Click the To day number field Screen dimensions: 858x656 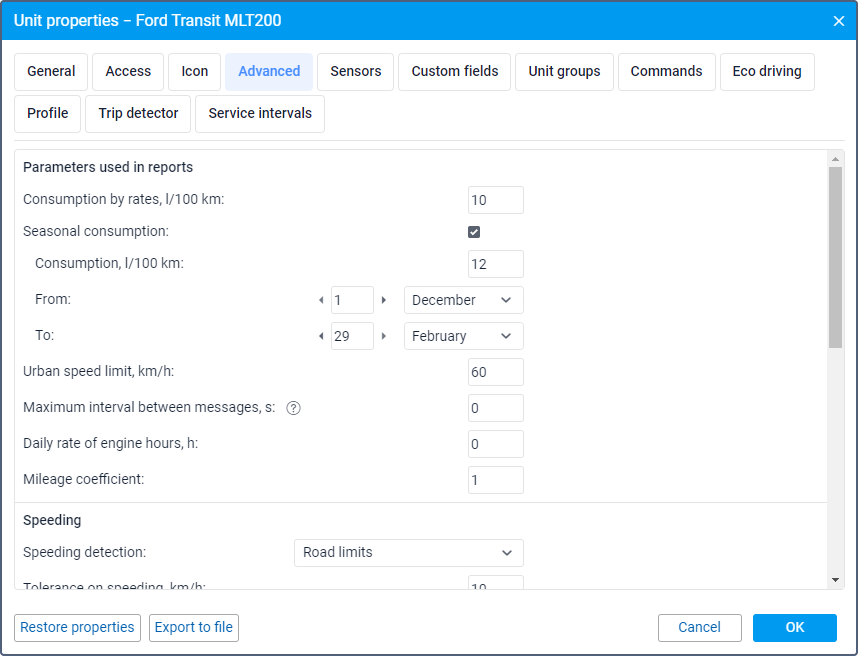[x=352, y=336]
